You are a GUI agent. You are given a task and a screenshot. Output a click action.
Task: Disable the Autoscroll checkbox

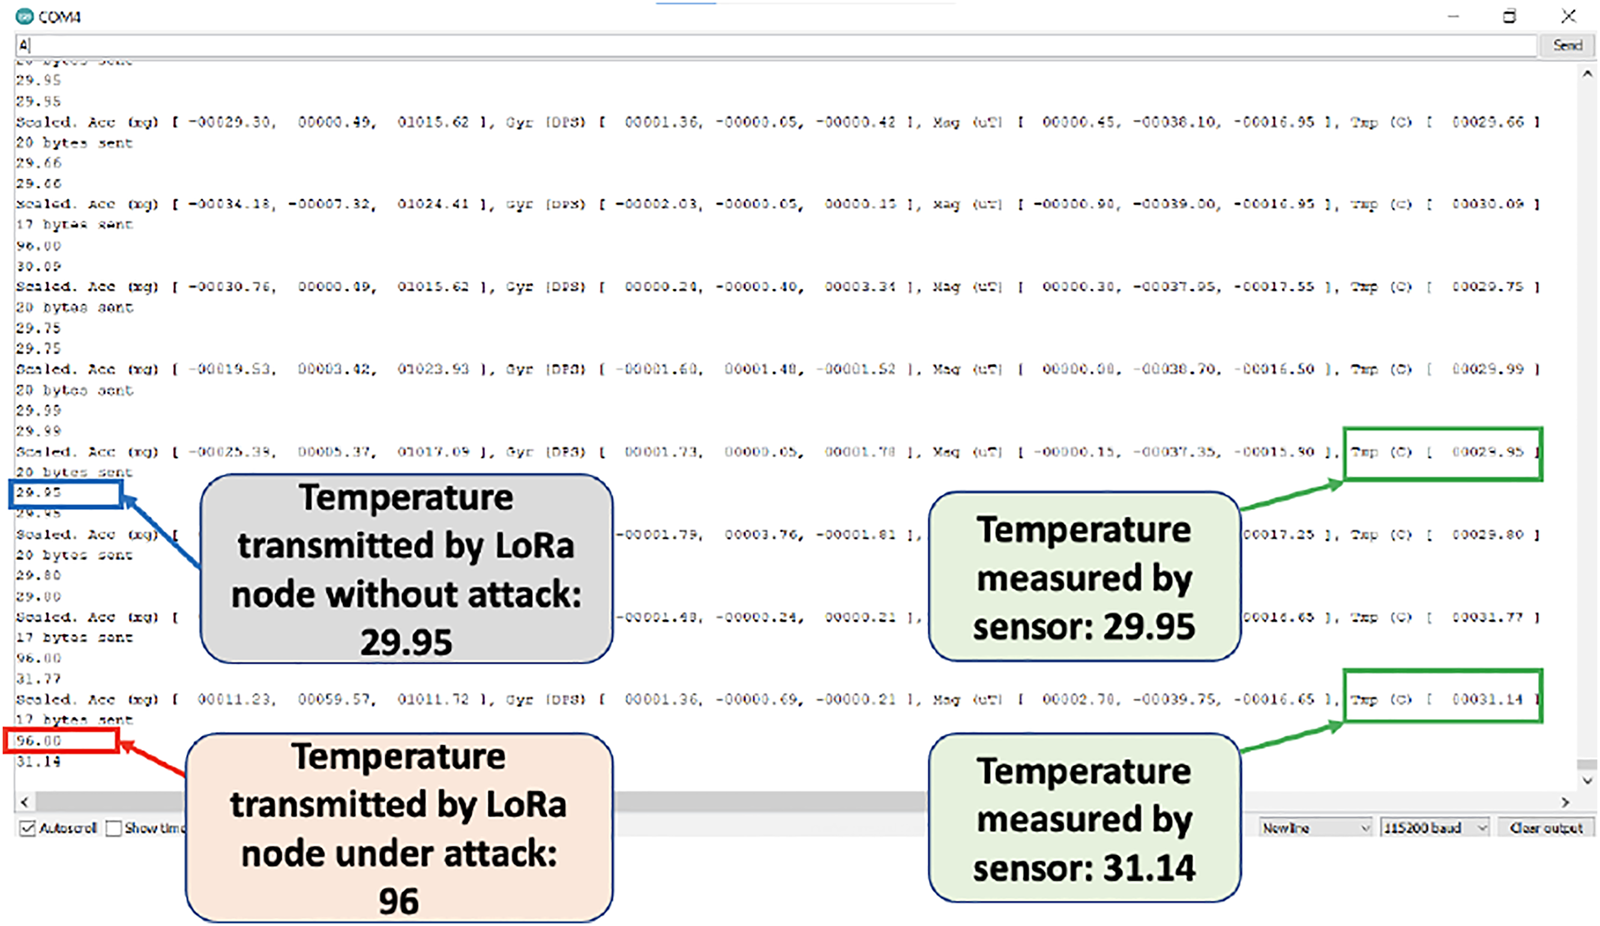coord(28,828)
